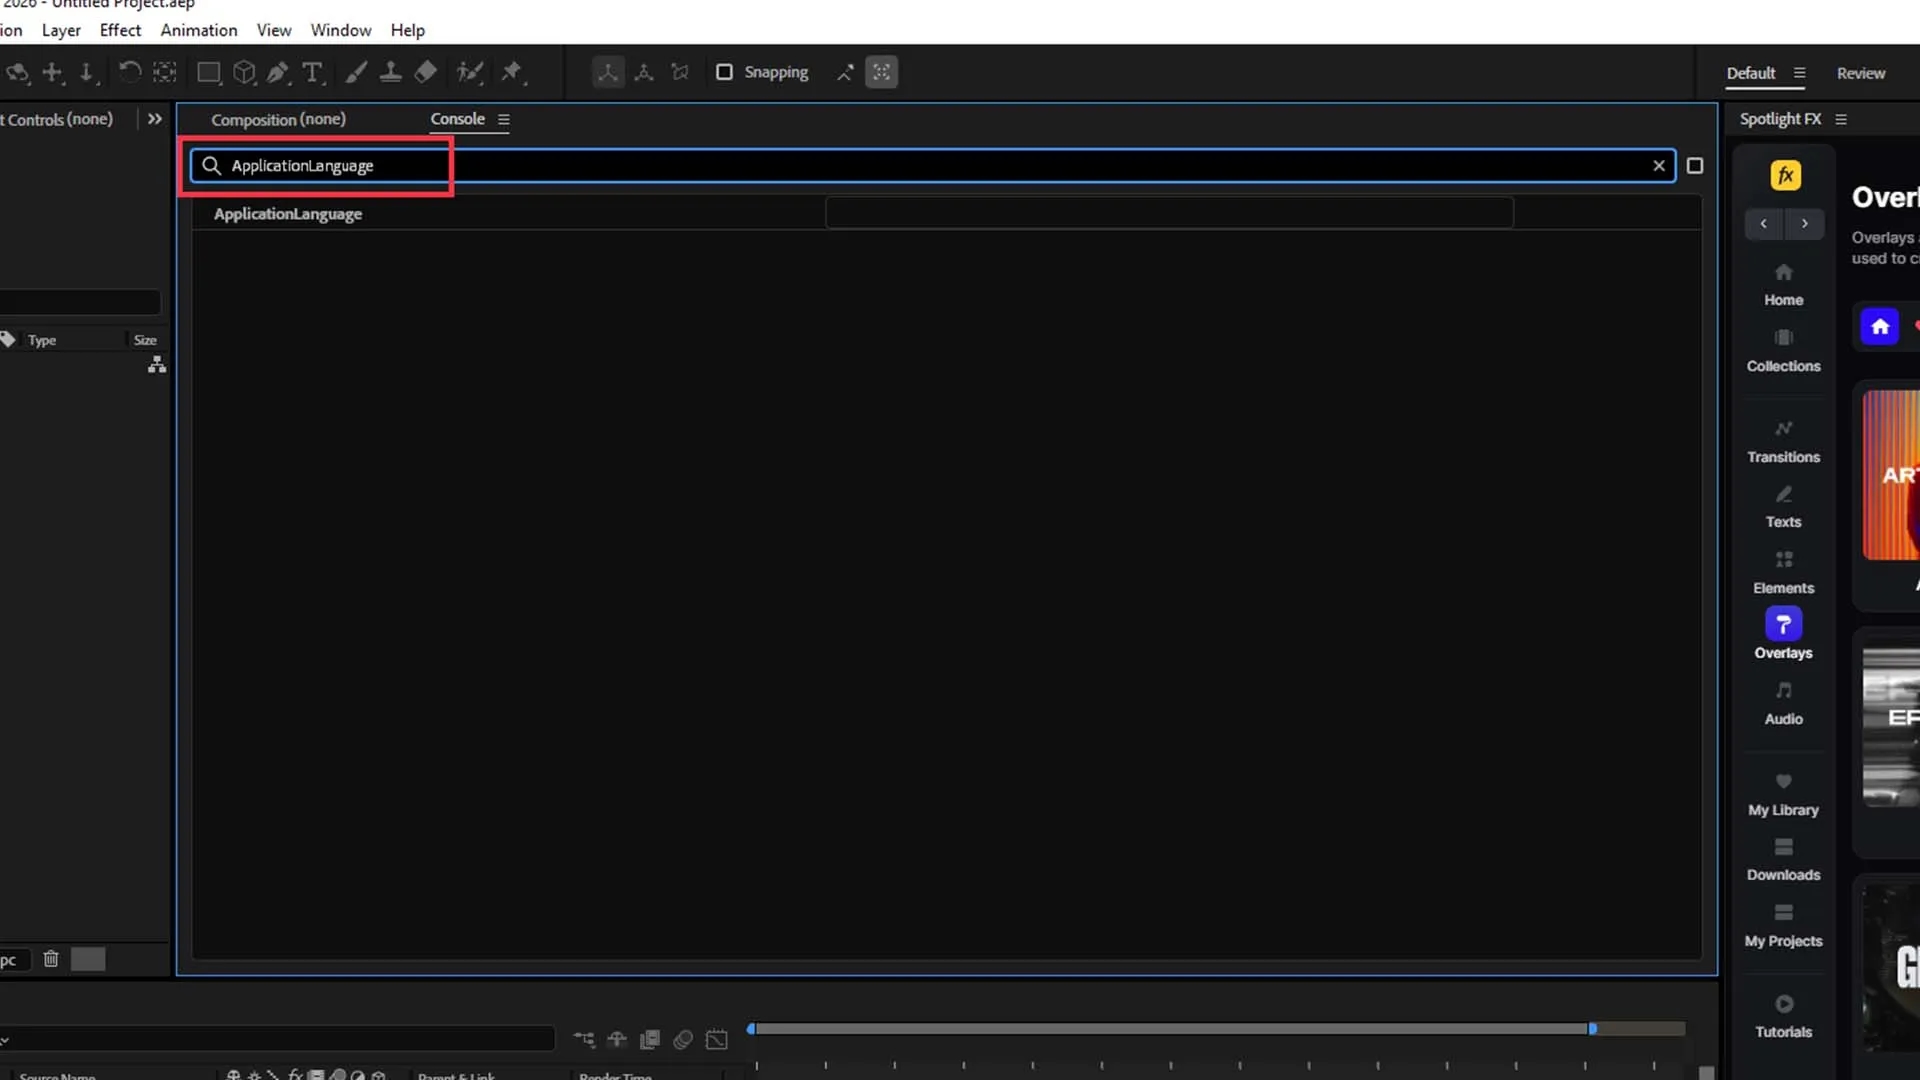Screen dimensions: 1920x1080
Task: Toggle the Local Axis mode button
Action: pos(608,72)
